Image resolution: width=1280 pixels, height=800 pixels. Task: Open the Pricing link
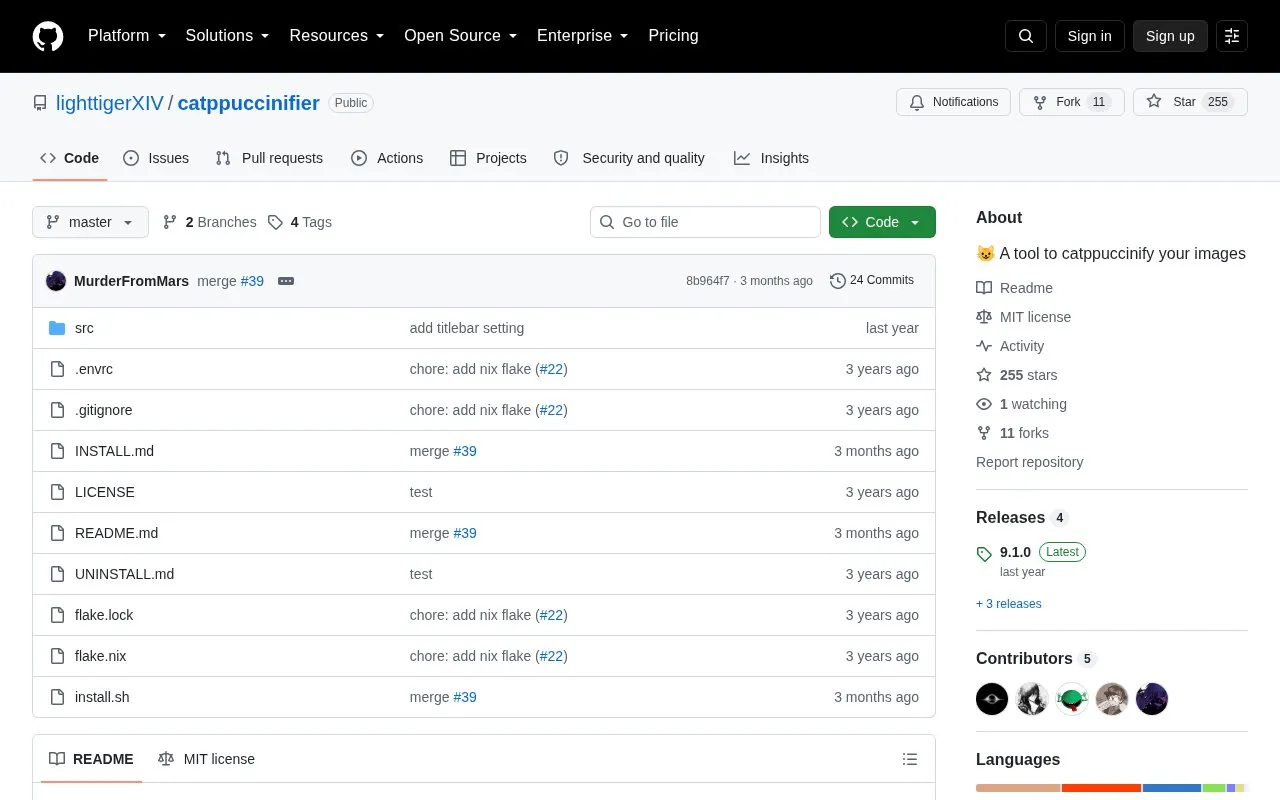[673, 36]
